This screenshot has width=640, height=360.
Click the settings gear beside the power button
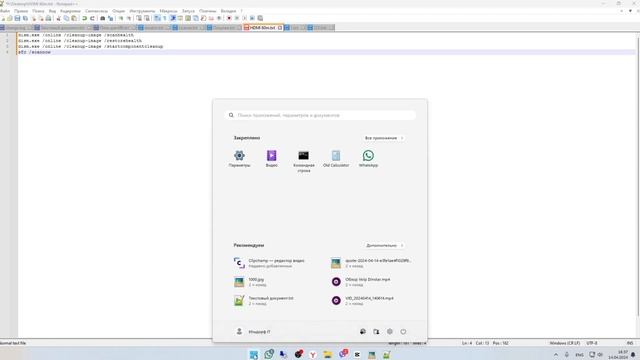coord(390,332)
